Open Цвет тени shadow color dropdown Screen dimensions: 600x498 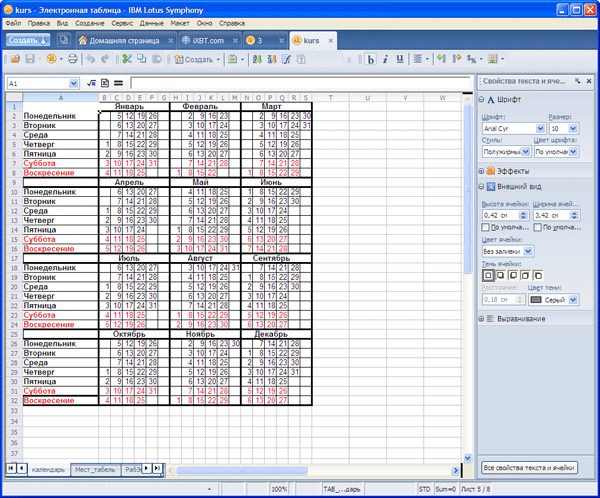click(x=573, y=300)
